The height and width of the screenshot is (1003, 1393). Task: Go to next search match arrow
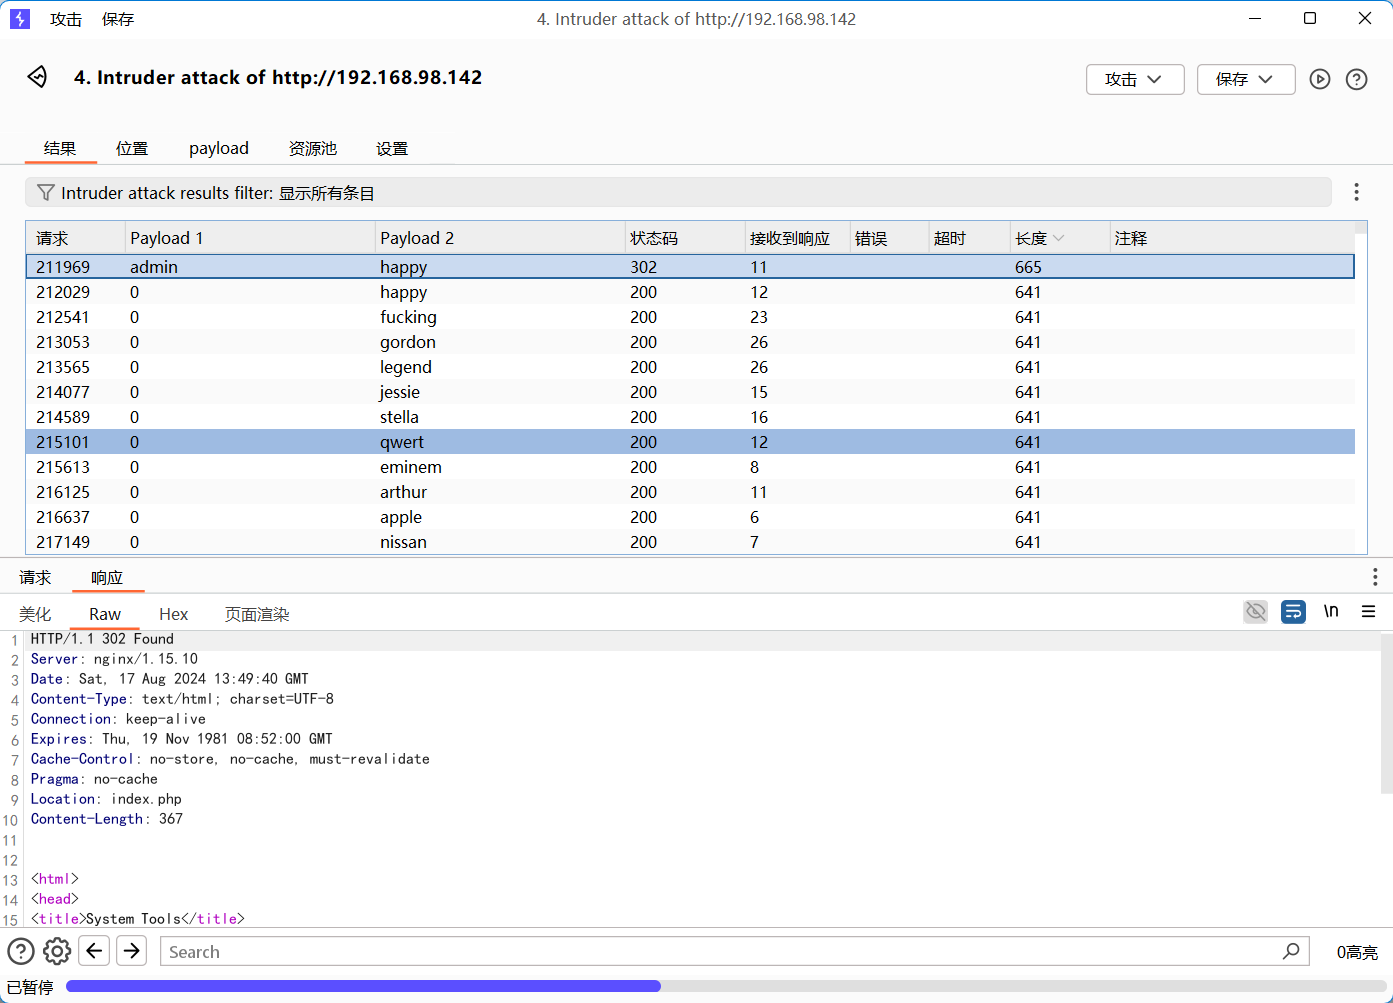[x=132, y=950]
